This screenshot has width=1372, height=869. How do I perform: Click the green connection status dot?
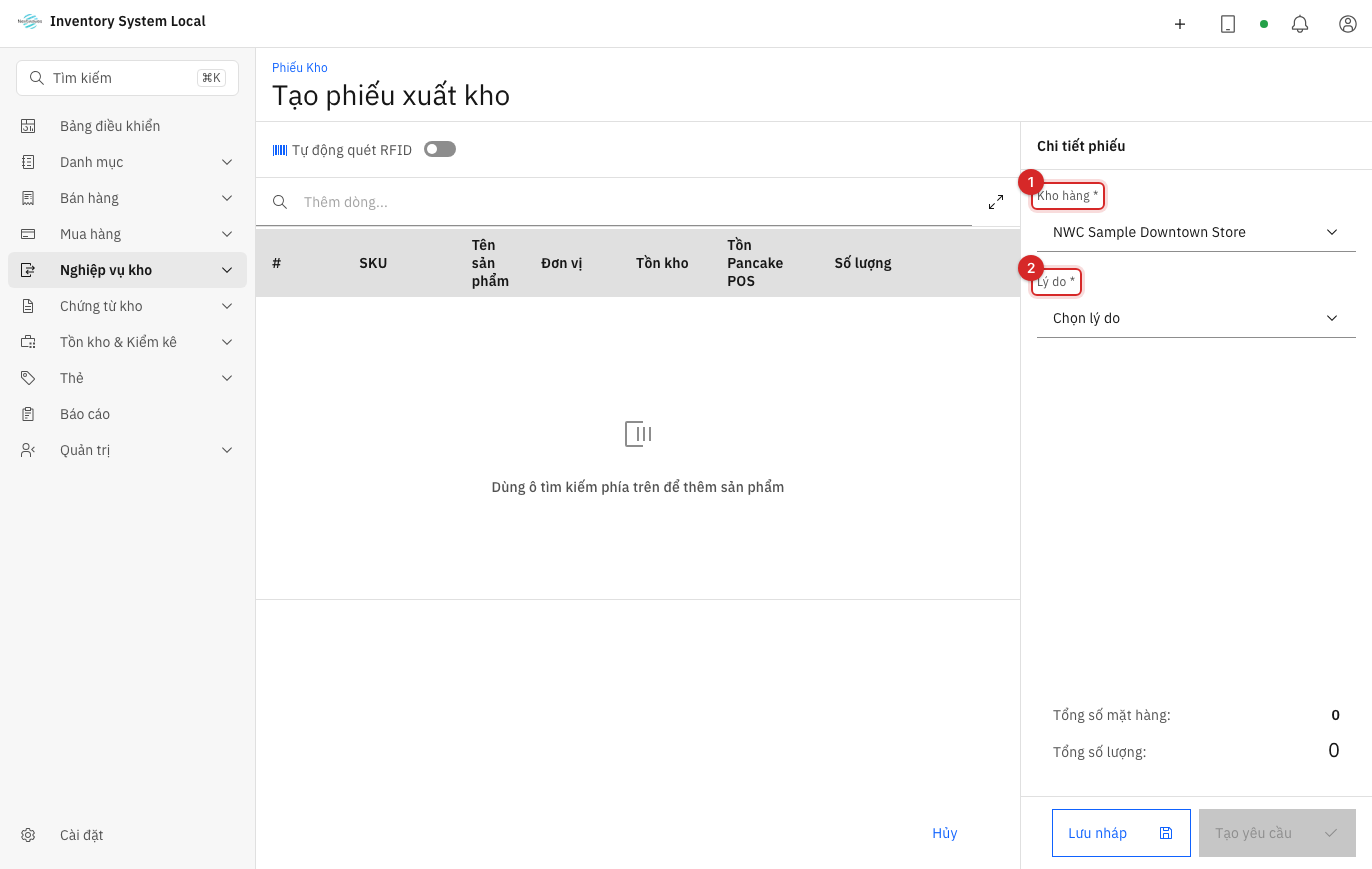tap(1264, 24)
